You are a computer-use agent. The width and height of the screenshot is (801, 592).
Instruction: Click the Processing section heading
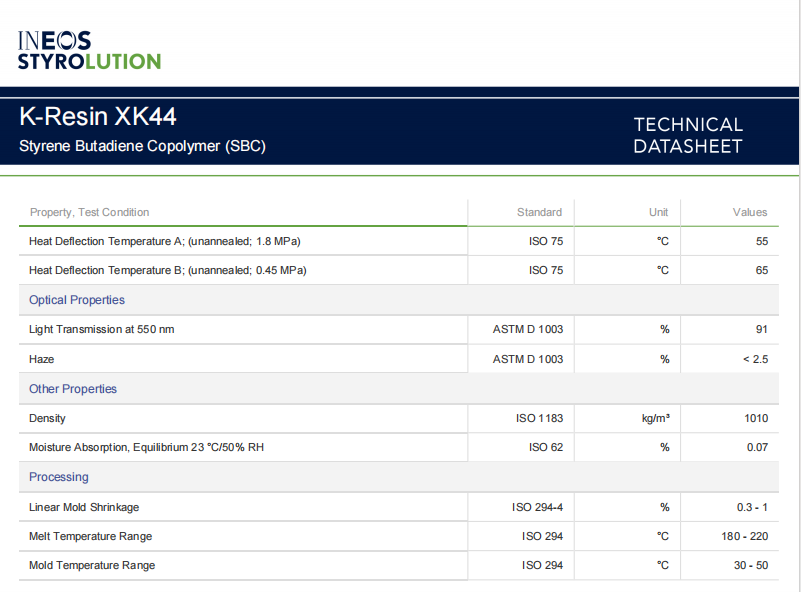(x=59, y=477)
